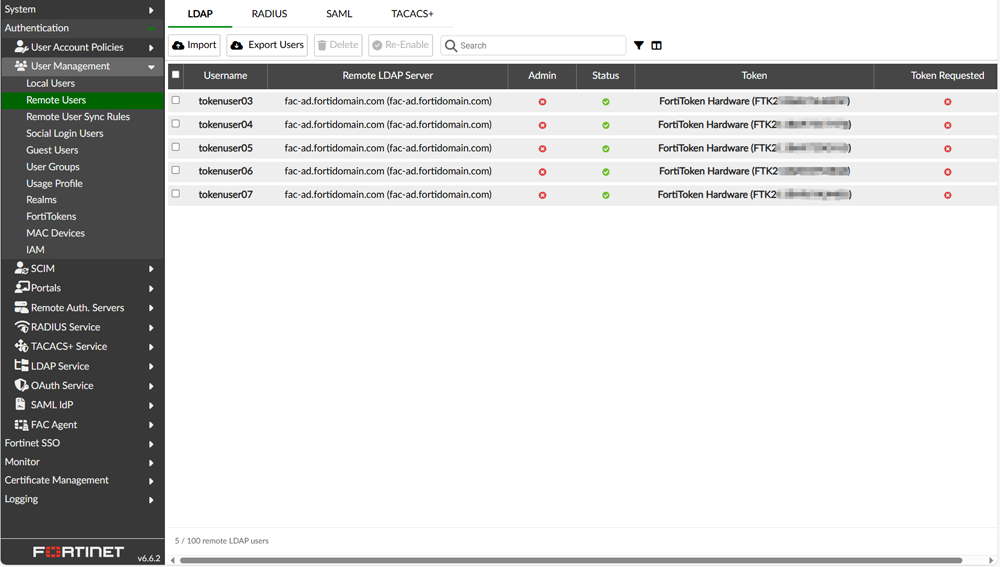
Task: Toggle the select-all header checkbox
Action: coord(176,75)
